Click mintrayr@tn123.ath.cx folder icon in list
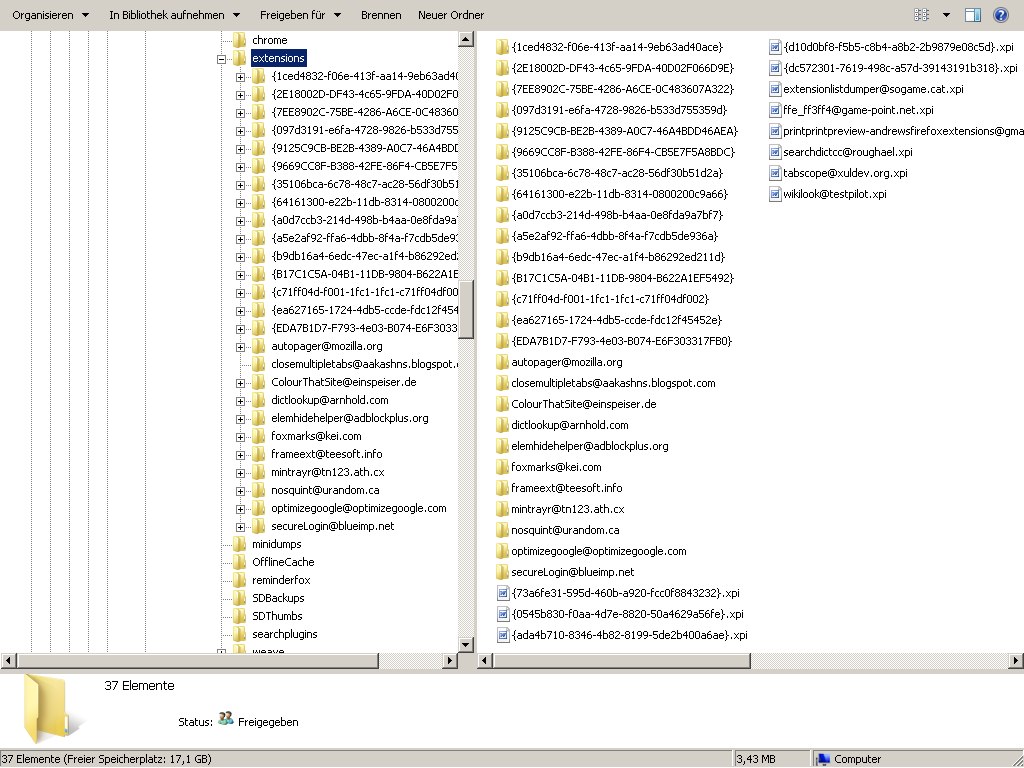Image resolution: width=1024 pixels, height=768 pixels. tap(502, 509)
